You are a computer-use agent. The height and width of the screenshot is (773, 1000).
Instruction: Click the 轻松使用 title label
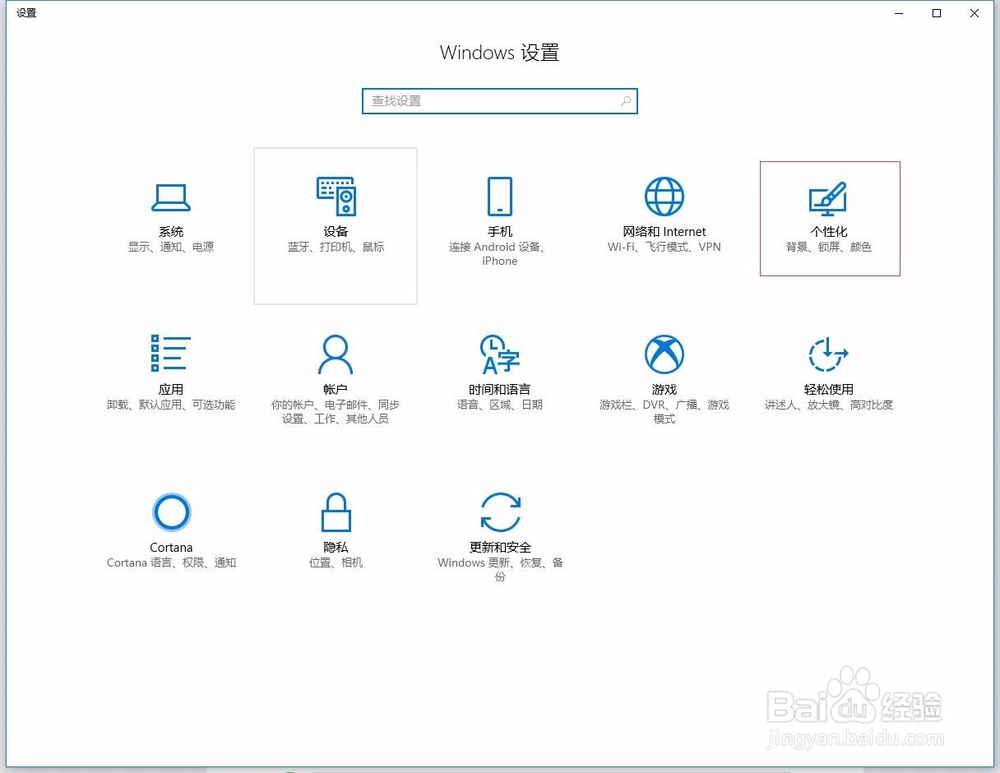(828, 389)
